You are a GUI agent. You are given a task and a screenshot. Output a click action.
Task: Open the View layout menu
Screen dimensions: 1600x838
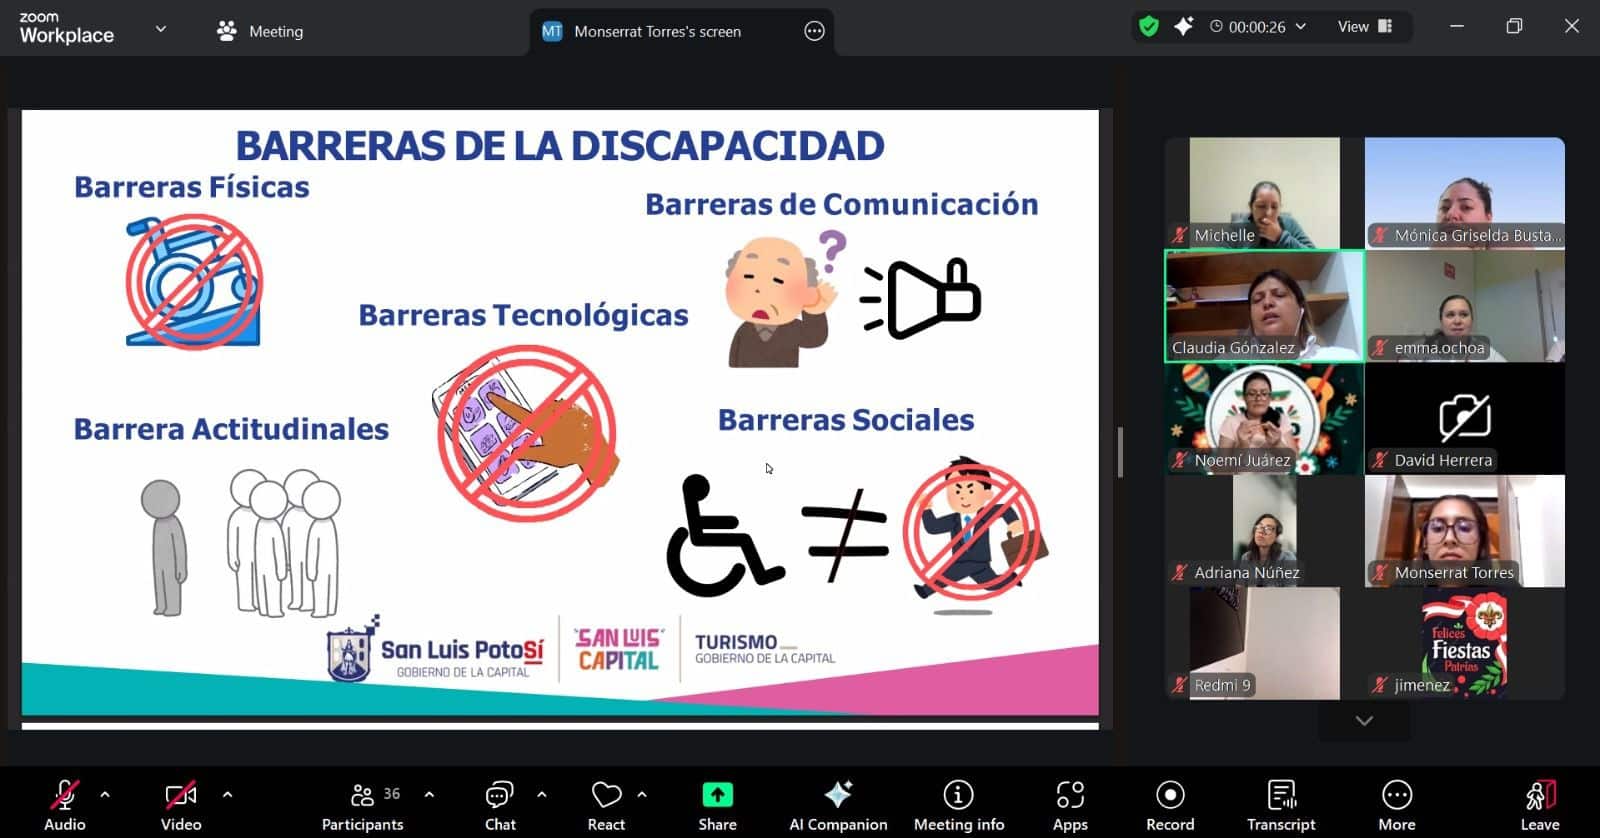1364,27
